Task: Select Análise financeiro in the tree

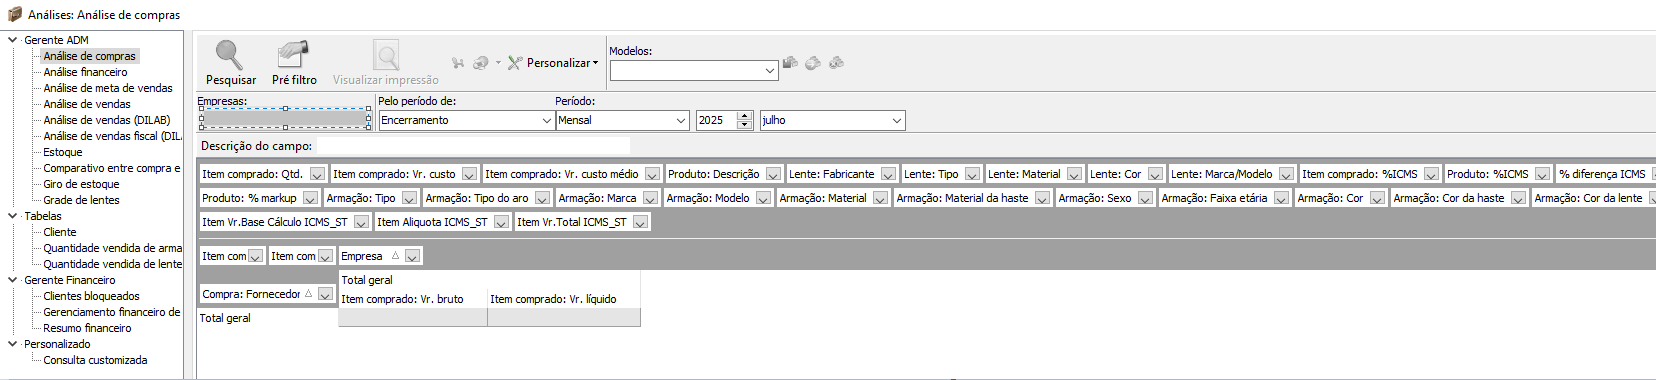Action: pyautogui.click(x=85, y=72)
